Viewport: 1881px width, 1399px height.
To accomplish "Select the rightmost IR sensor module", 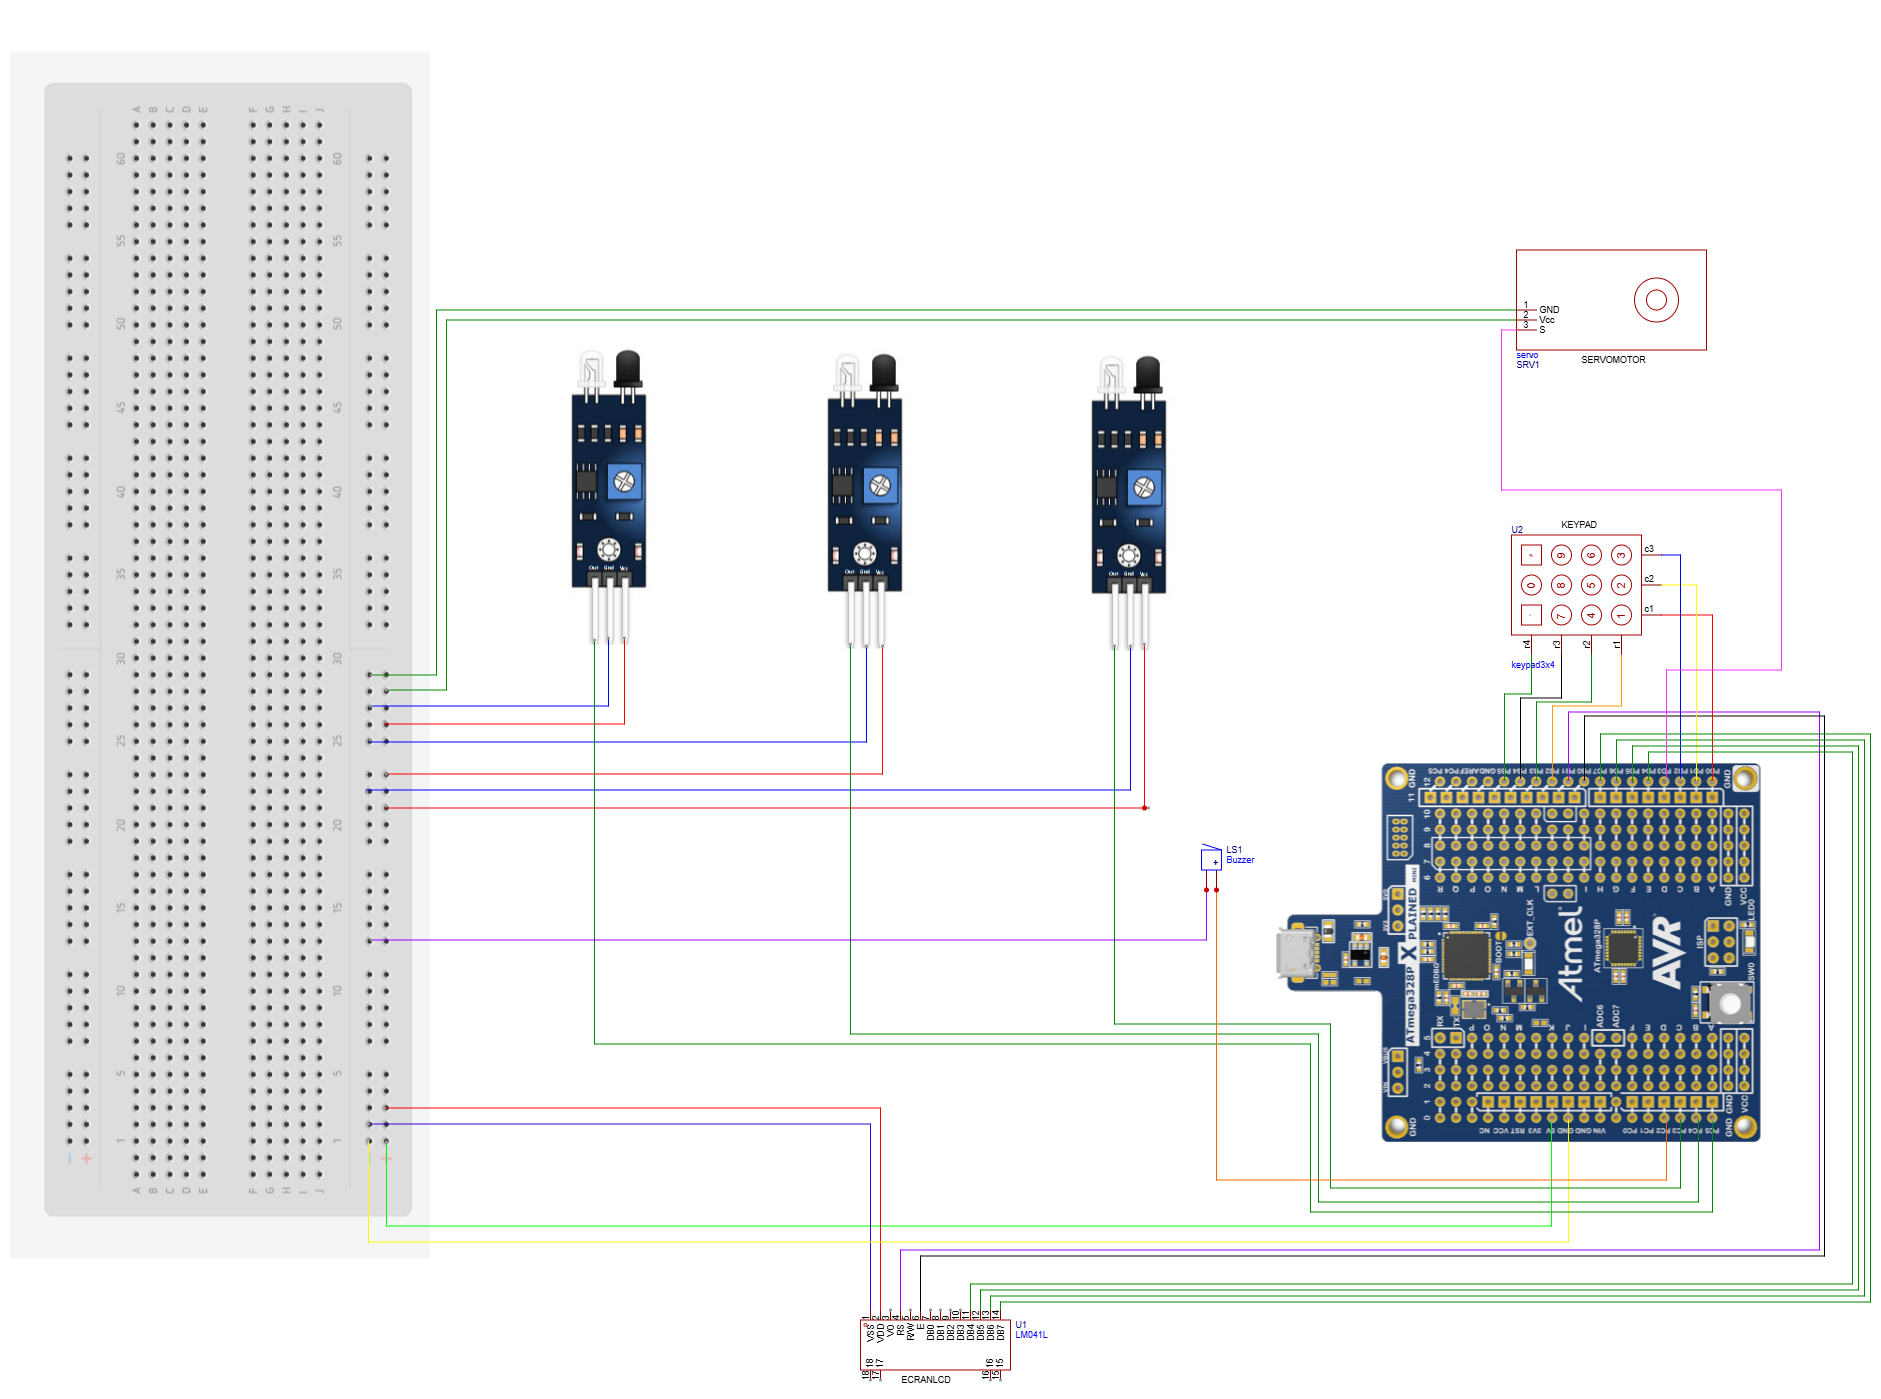I will click(x=1129, y=502).
